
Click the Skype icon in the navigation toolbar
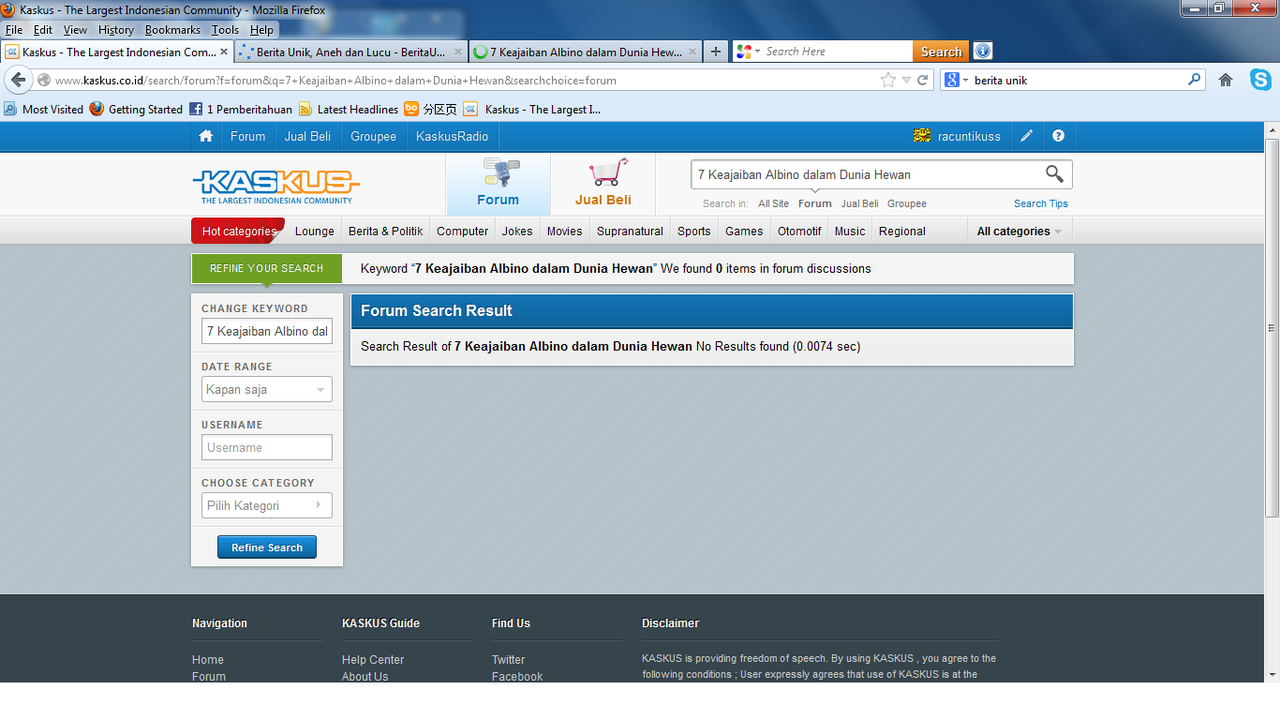point(1260,80)
